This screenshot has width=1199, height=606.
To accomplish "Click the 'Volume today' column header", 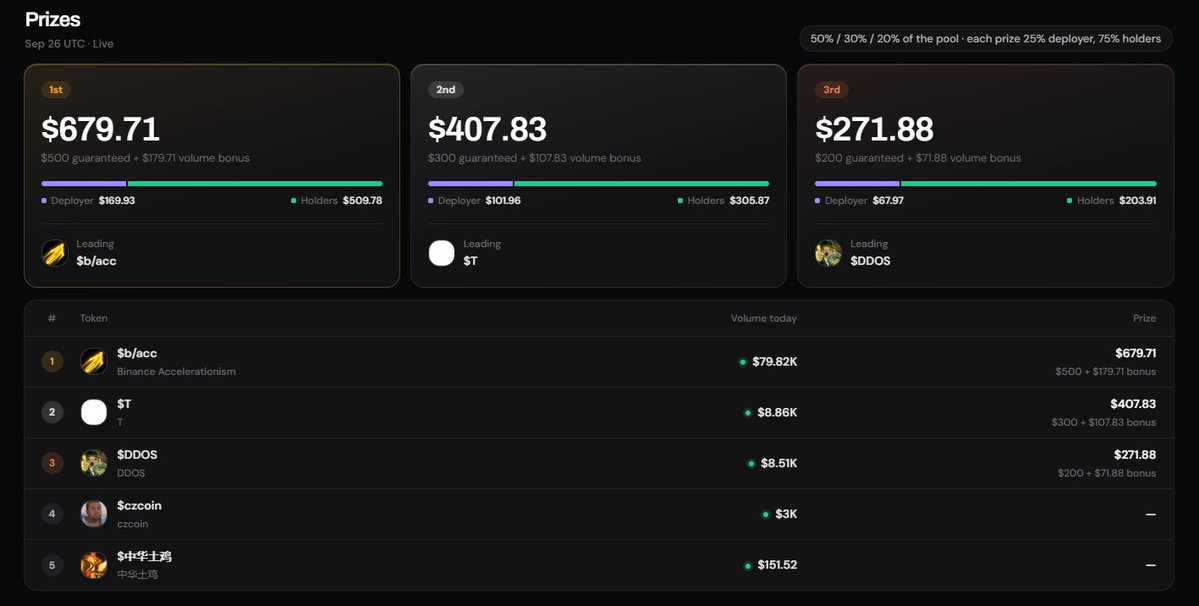I will [764, 318].
